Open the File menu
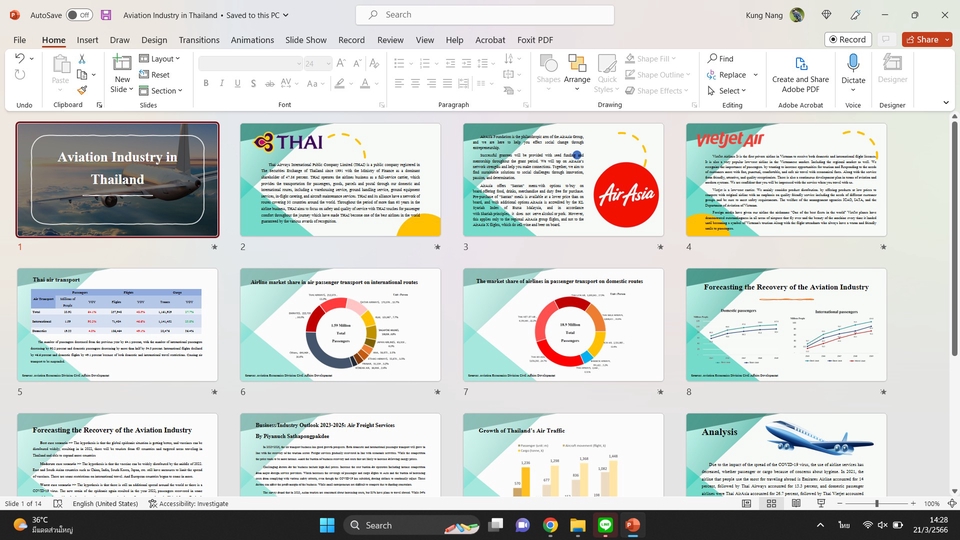 20,40
